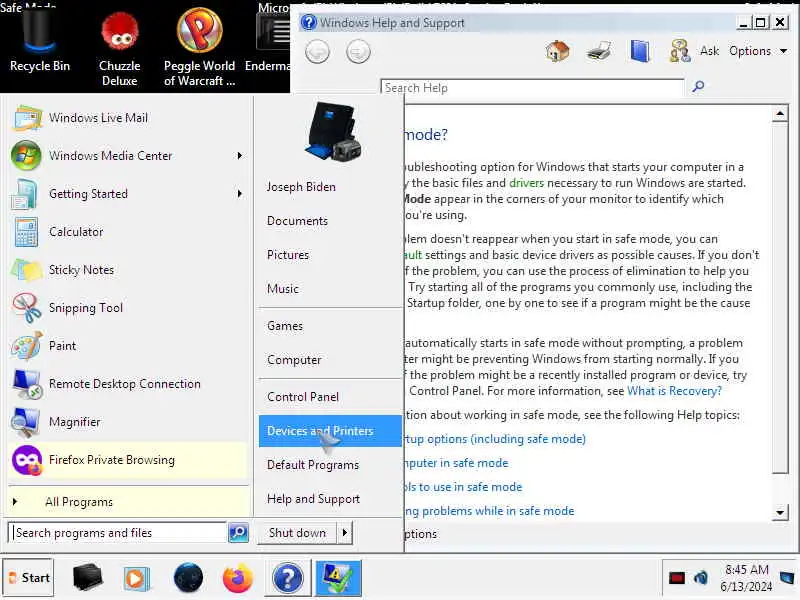The image size is (800, 600).
Task: Open Chuzzle Deluxe desktop icon
Action: (119, 49)
